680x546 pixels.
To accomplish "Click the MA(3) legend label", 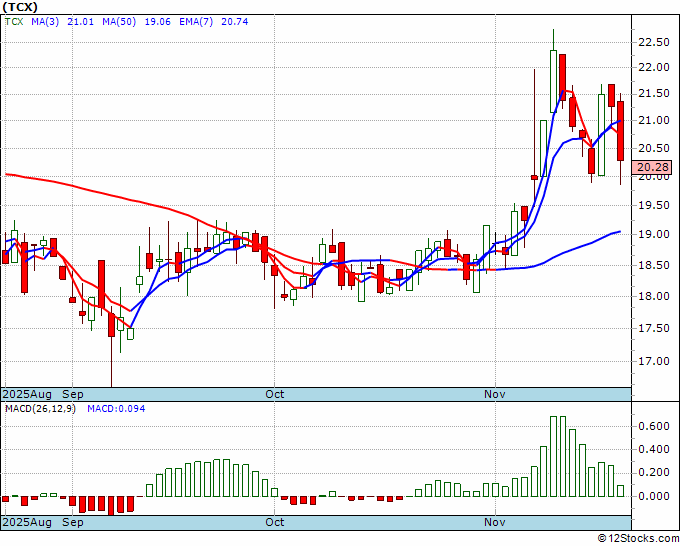I will [x=45, y=22].
